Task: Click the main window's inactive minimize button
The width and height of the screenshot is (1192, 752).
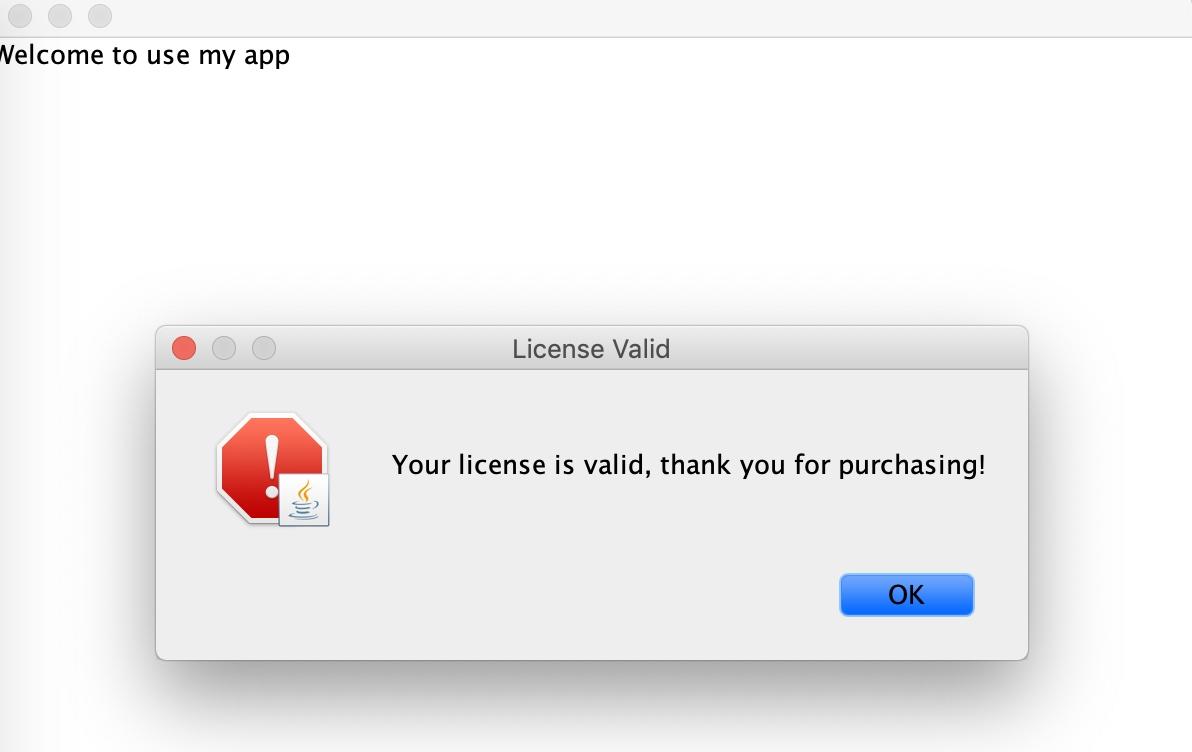Action: coord(60,15)
